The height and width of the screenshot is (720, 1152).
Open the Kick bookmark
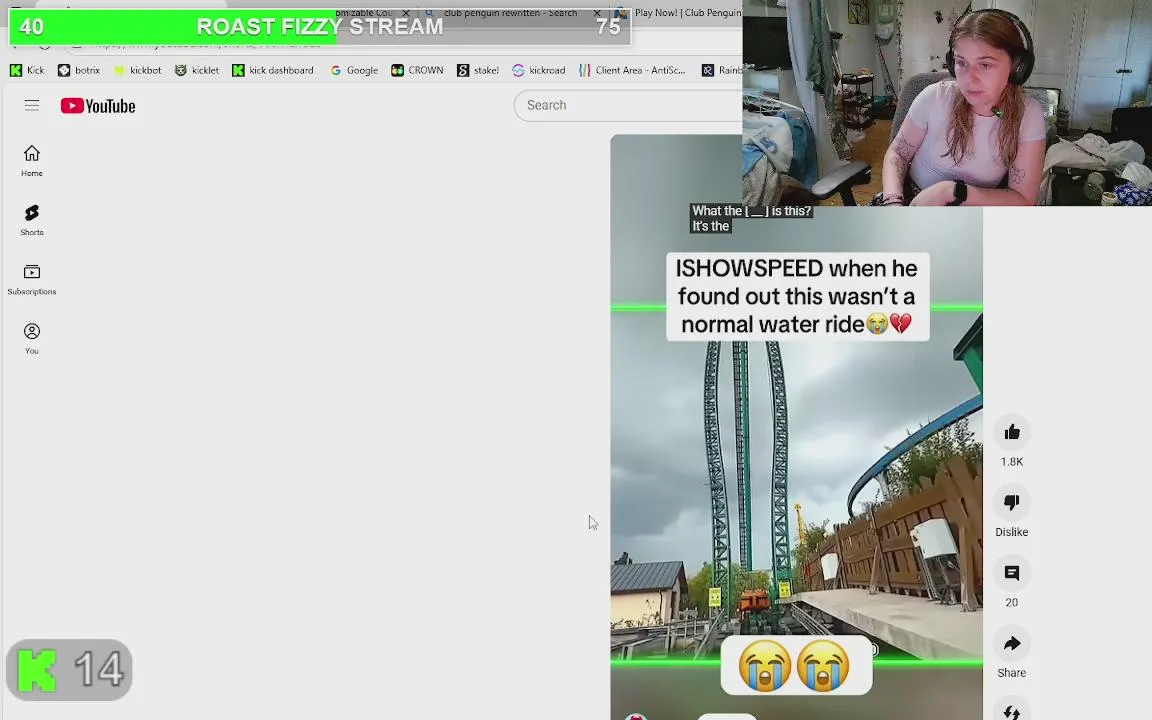point(27,71)
